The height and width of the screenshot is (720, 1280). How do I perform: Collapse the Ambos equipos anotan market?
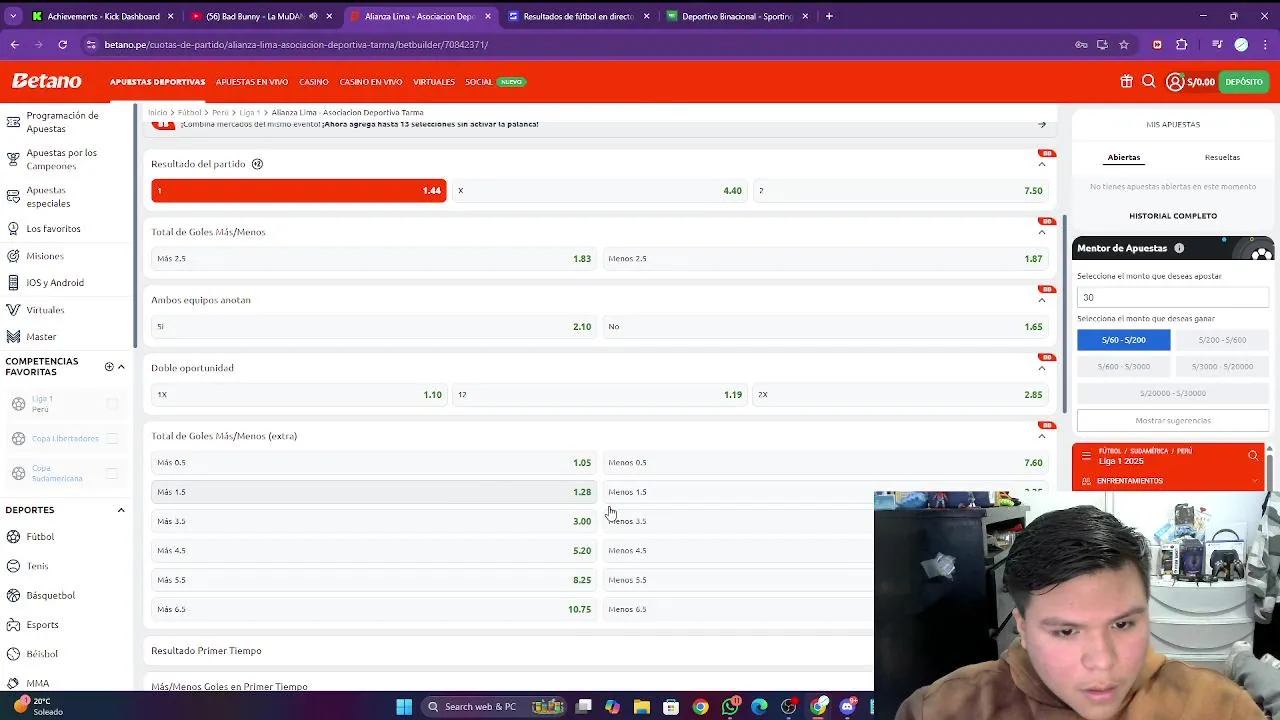tap(1042, 300)
